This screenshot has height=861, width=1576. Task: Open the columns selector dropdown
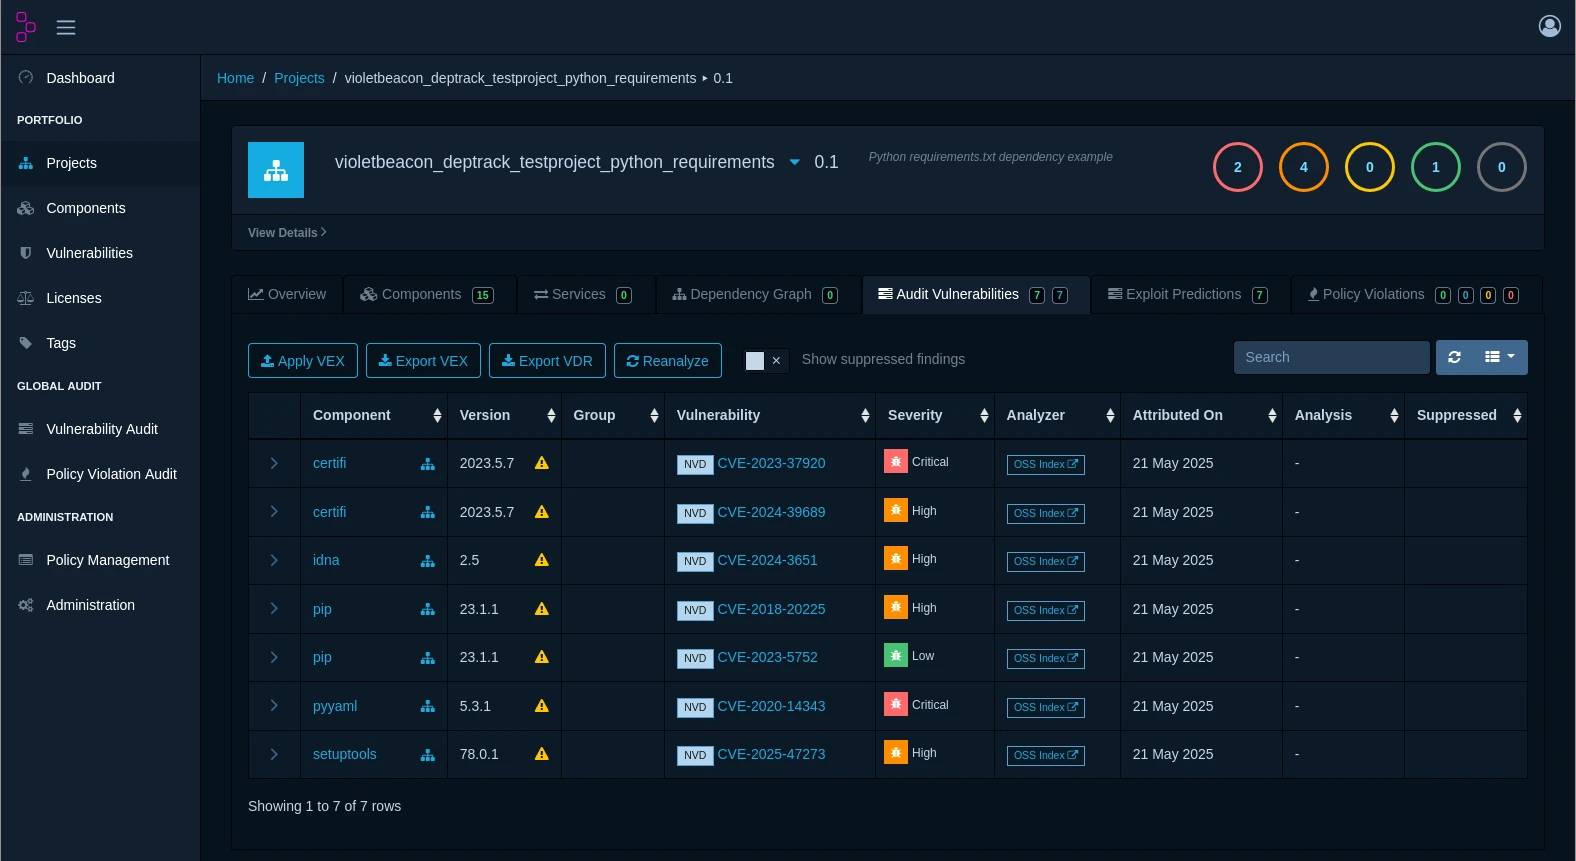click(1500, 357)
